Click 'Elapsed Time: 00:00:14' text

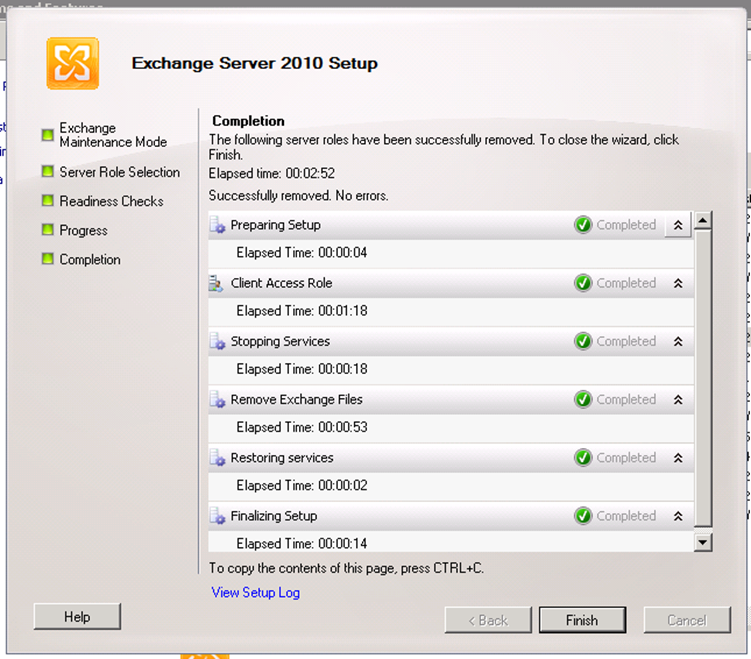tap(302, 544)
